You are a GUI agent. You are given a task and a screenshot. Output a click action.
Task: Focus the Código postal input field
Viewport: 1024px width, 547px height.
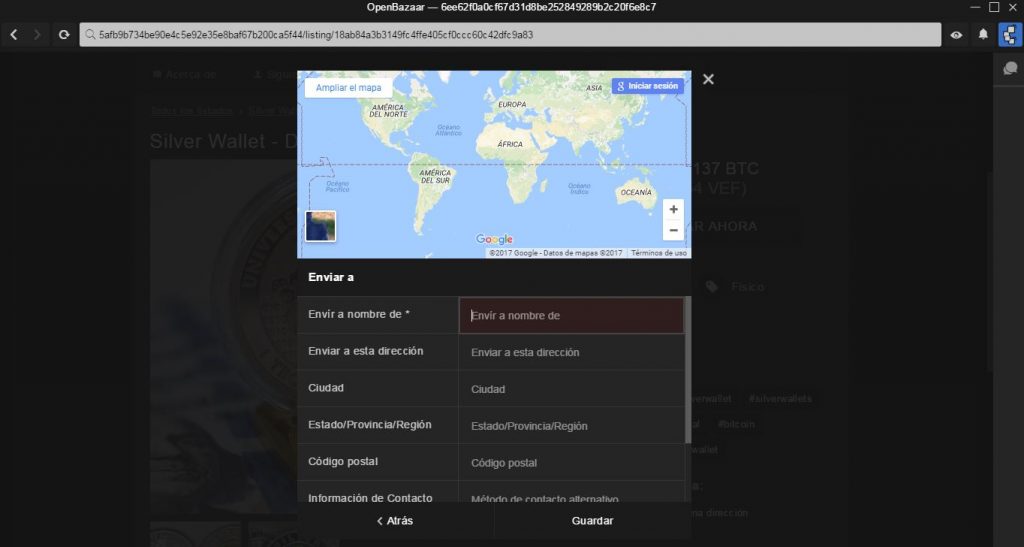pos(571,463)
